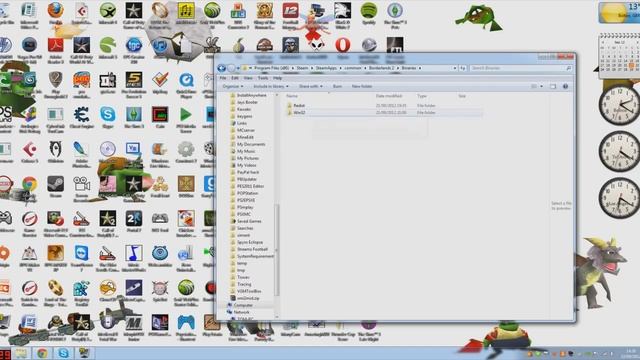640x360 pixels.
Task: Open the change view options arrow
Action: tap(542, 87)
